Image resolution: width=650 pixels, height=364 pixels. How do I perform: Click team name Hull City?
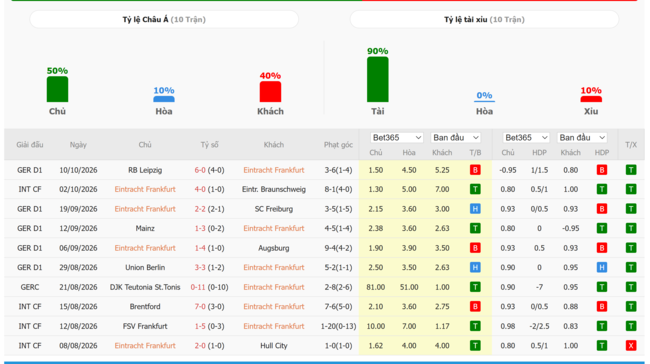(274, 346)
